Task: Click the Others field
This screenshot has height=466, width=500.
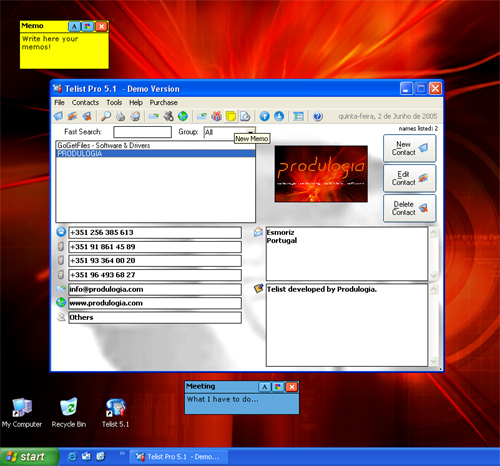Action: pyautogui.click(x=155, y=317)
